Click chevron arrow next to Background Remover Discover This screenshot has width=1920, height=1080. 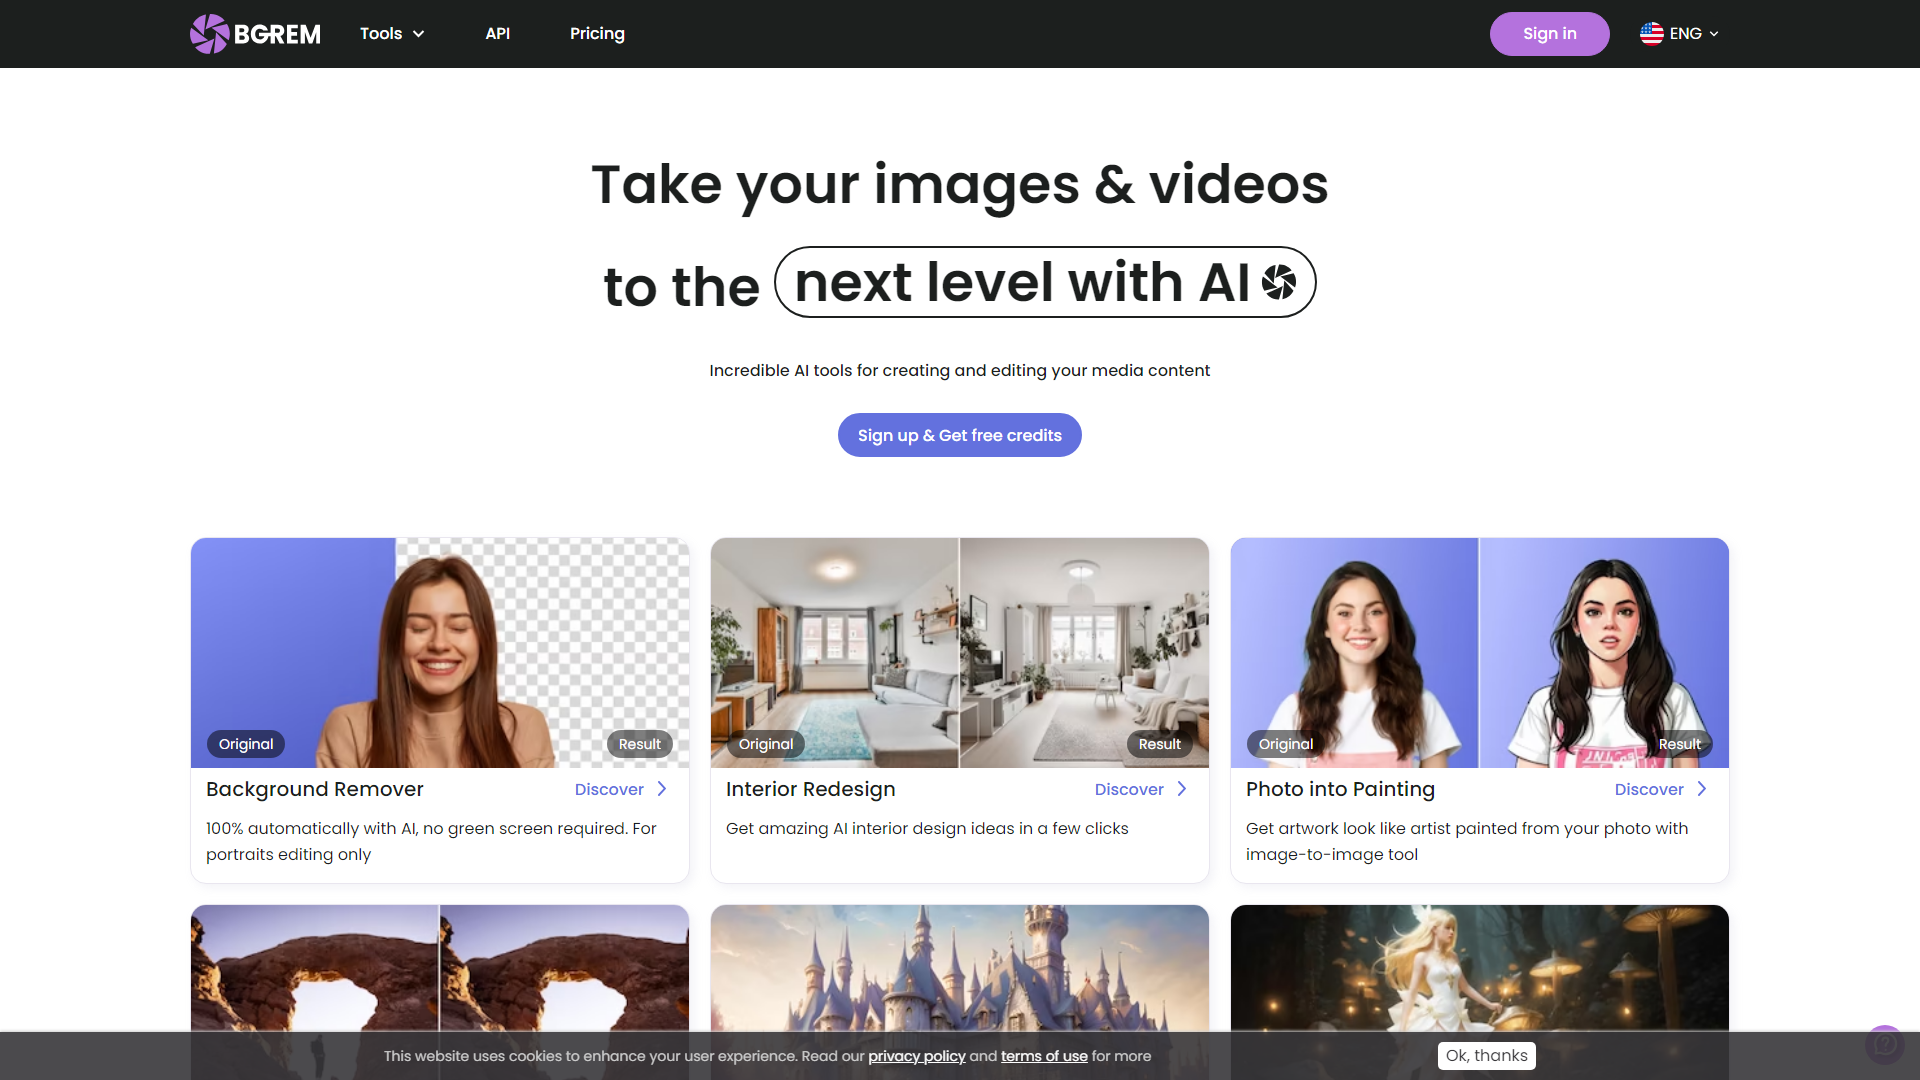point(662,789)
